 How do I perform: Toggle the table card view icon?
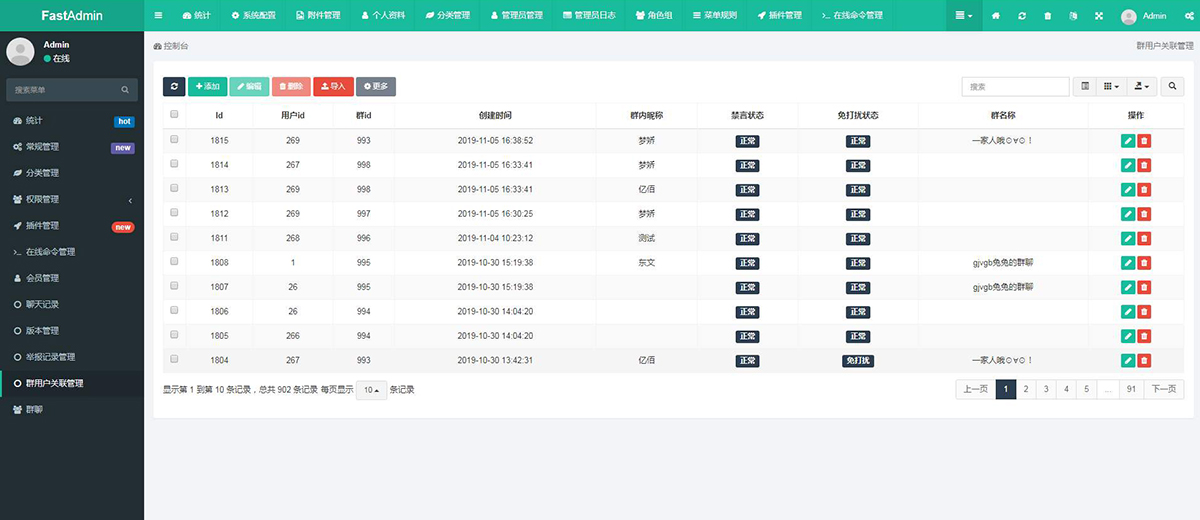pyautogui.click(x=1085, y=87)
